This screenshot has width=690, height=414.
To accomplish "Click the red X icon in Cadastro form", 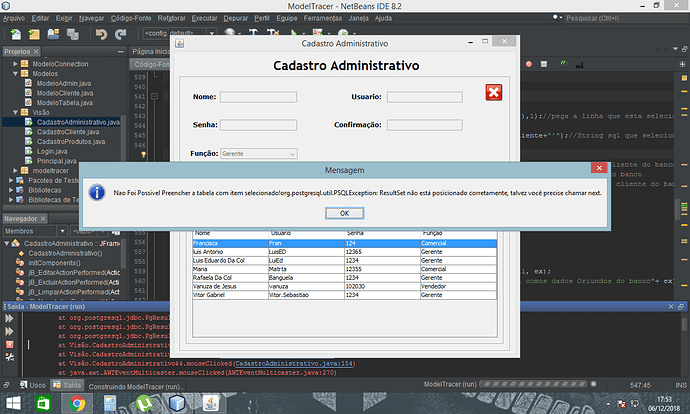I will coord(494,92).
